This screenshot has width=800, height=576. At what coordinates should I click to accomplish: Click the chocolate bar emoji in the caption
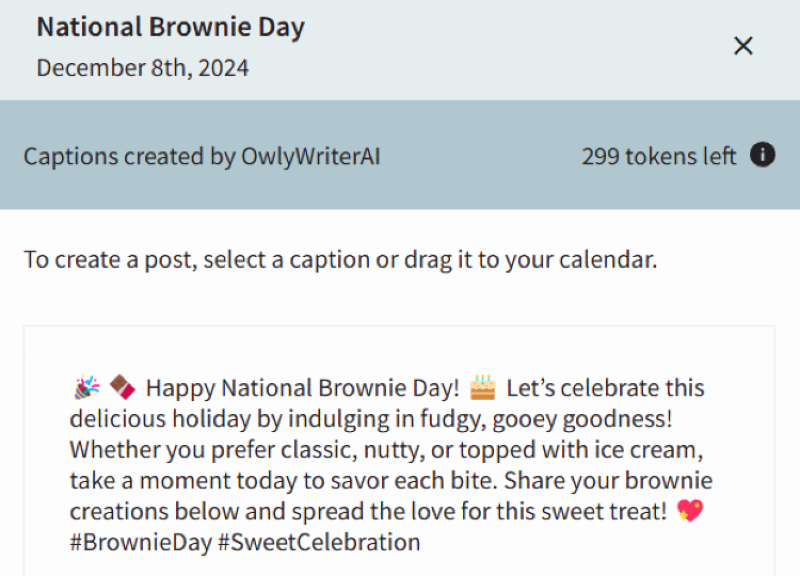pyautogui.click(x=120, y=386)
